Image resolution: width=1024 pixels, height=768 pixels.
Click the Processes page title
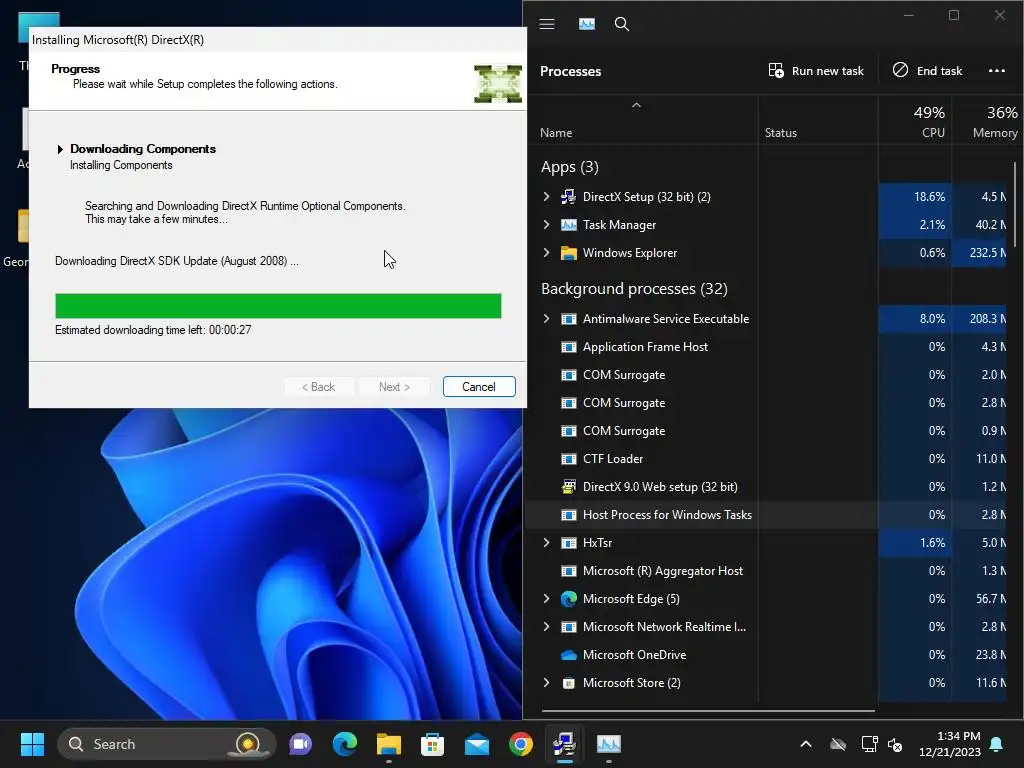570,71
